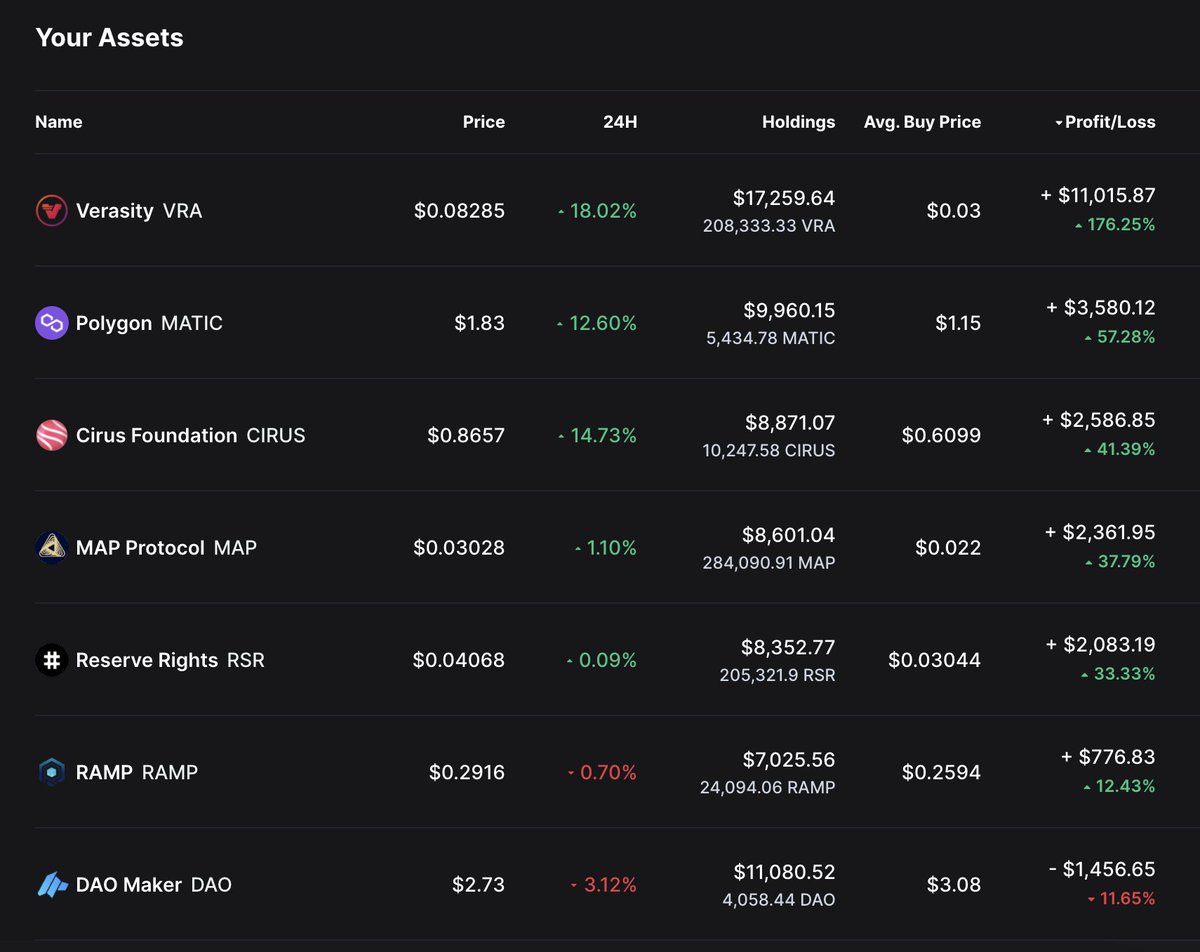
Task: Expand the DAO Maker row details
Action: [x=600, y=884]
